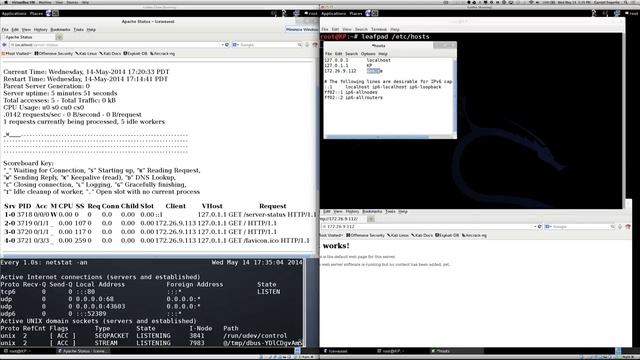Click 127.0.1.1 line in hosts file
640x360 pixels.
pos(348,65)
